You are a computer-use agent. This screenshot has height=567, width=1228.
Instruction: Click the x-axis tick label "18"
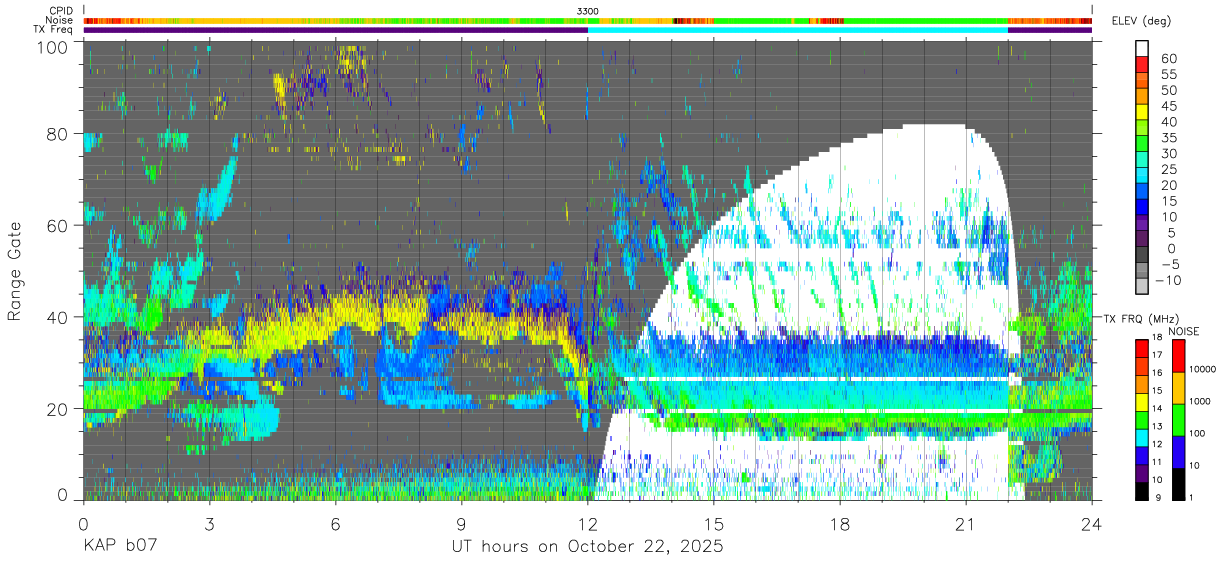click(x=840, y=523)
